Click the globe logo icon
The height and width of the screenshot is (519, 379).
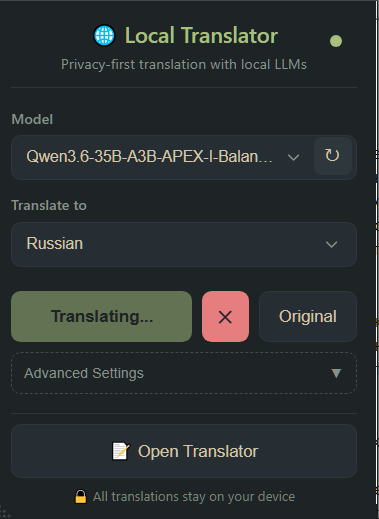(x=104, y=36)
